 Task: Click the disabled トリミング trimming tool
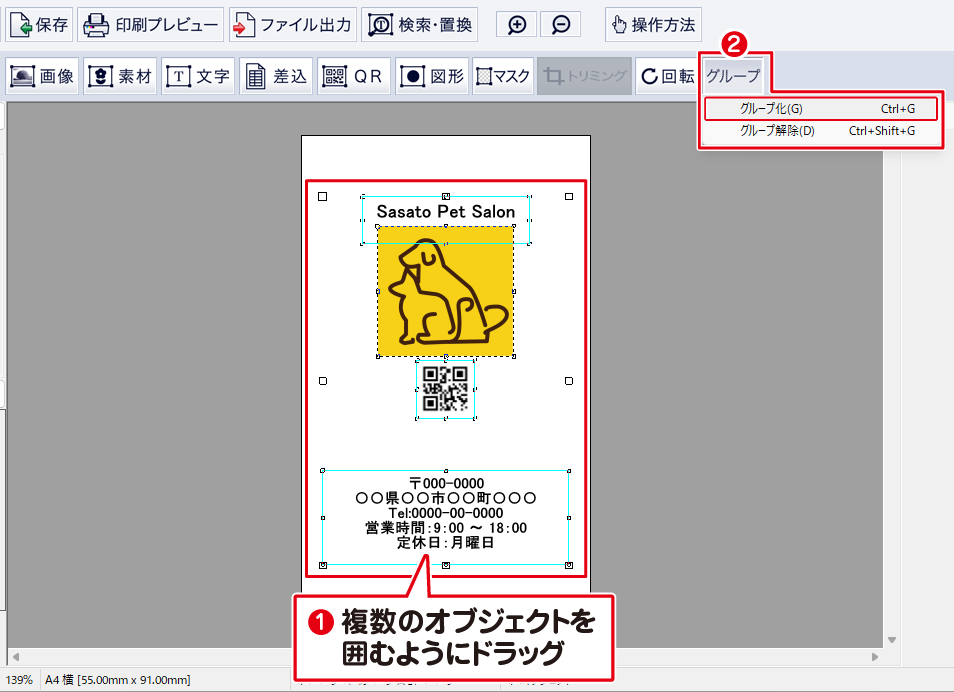click(584, 76)
